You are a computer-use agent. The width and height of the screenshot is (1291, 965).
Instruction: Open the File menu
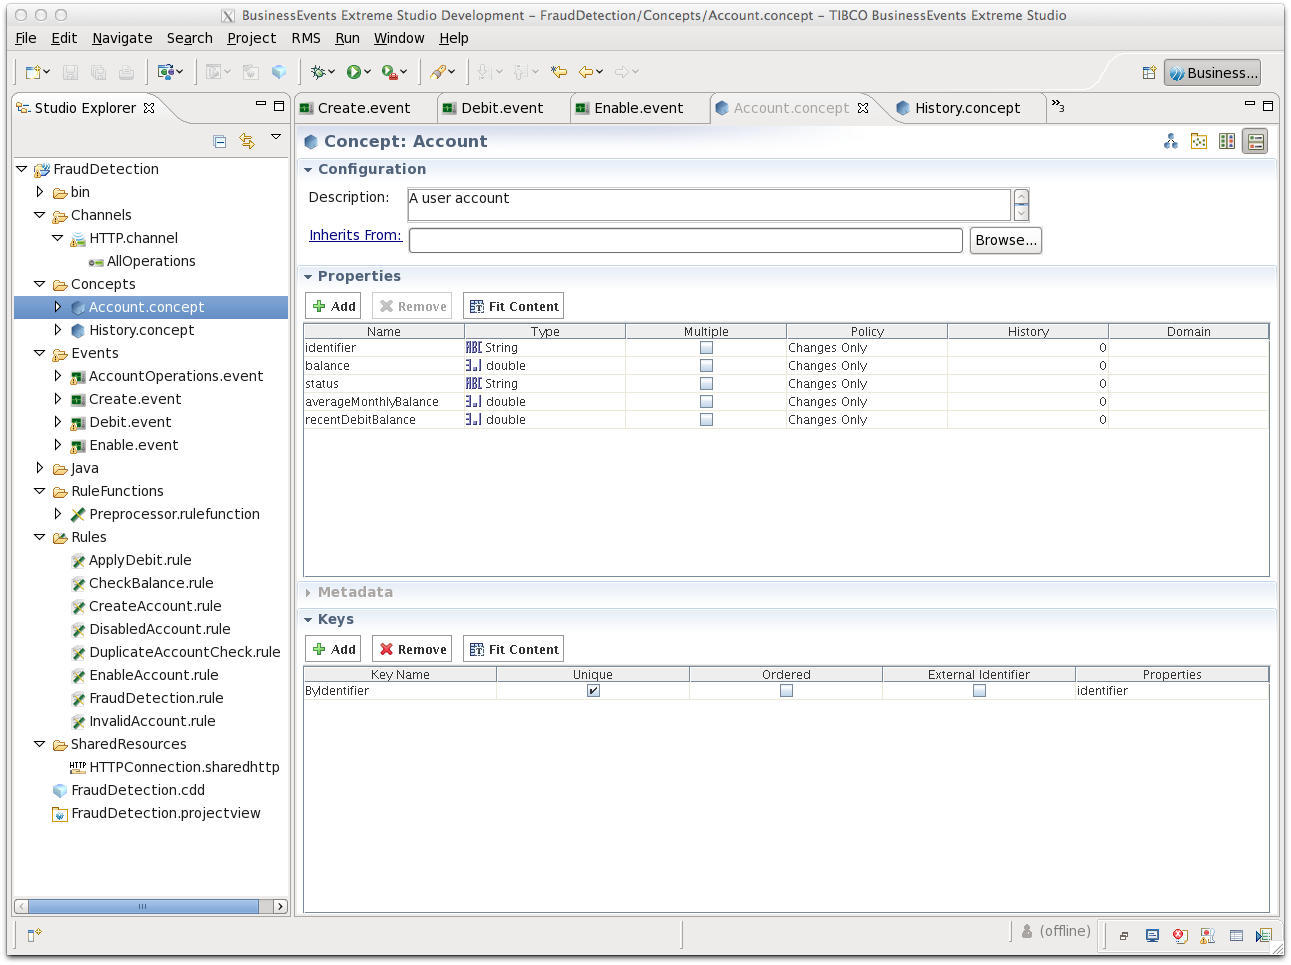pyautogui.click(x=26, y=38)
